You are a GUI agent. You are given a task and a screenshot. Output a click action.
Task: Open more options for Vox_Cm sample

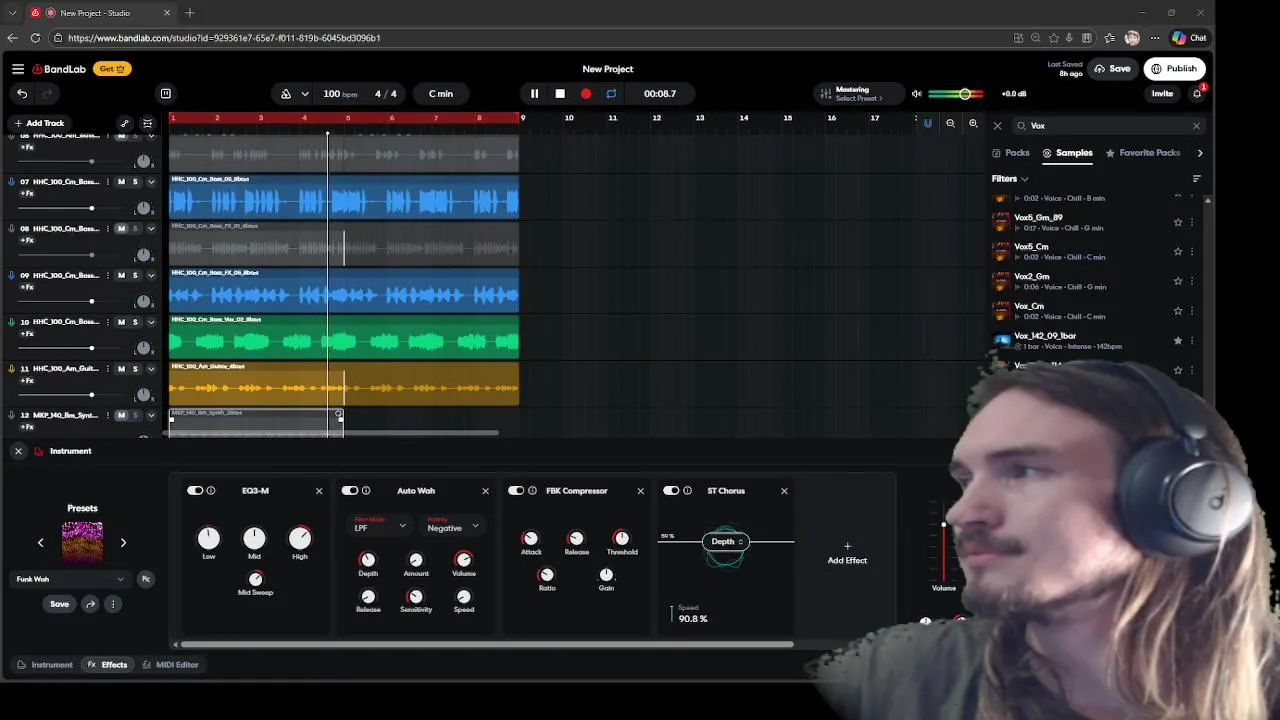(1192, 311)
